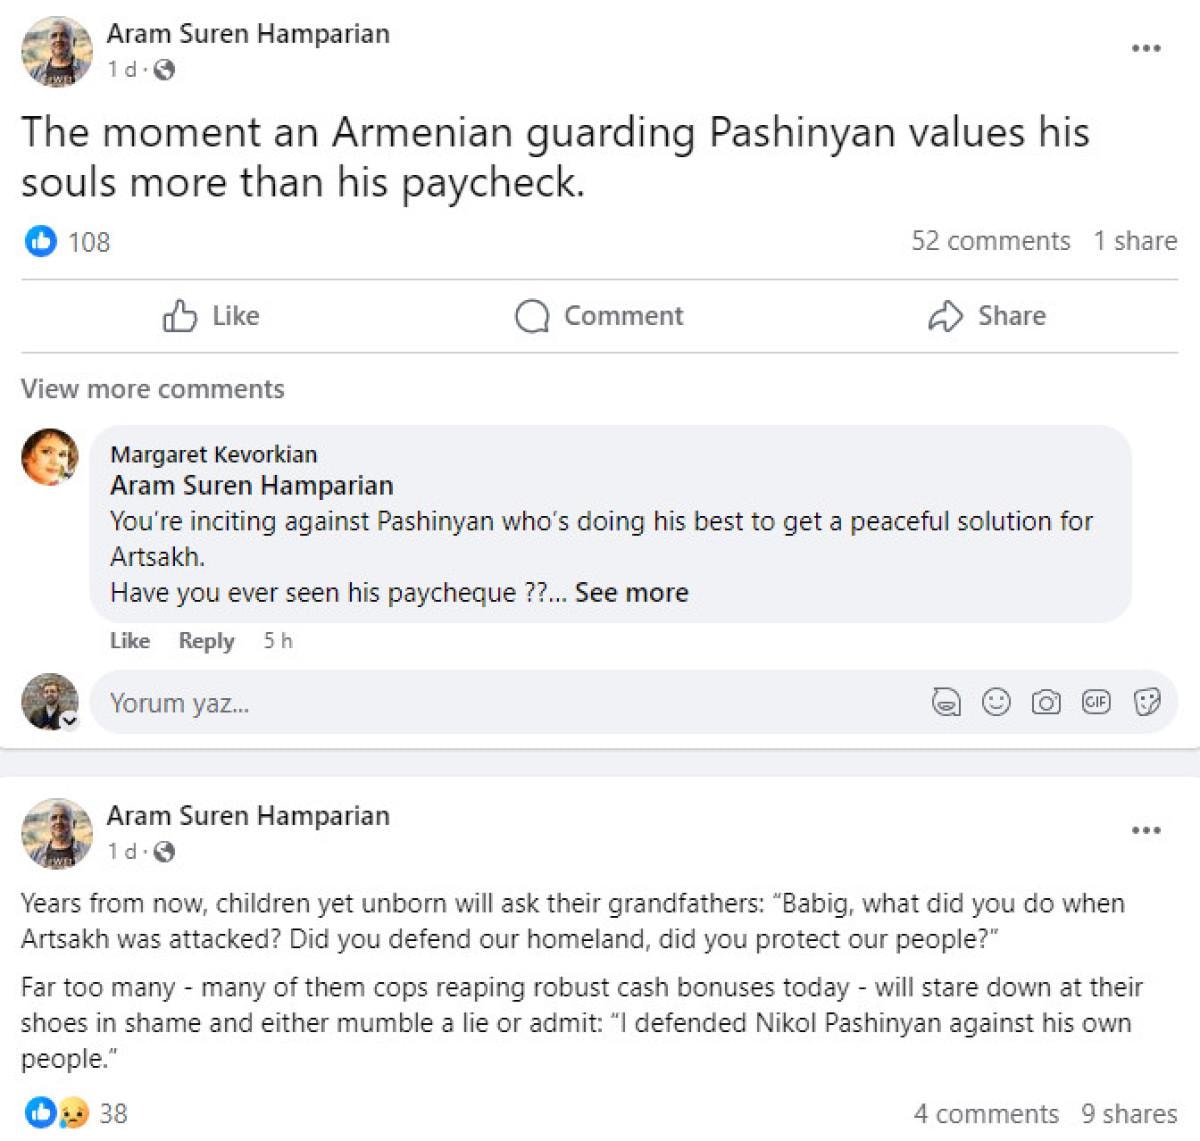Open the avatar sticker picker in comment box
Screen dimensions: 1200x1141
945,703
